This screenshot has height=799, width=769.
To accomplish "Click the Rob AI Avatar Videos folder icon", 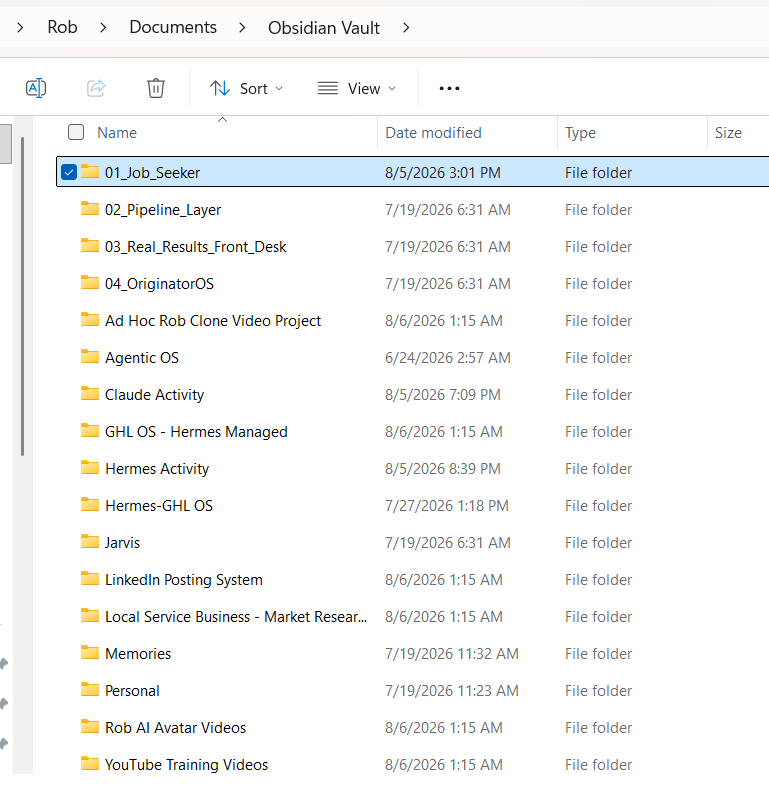I will tap(90, 727).
